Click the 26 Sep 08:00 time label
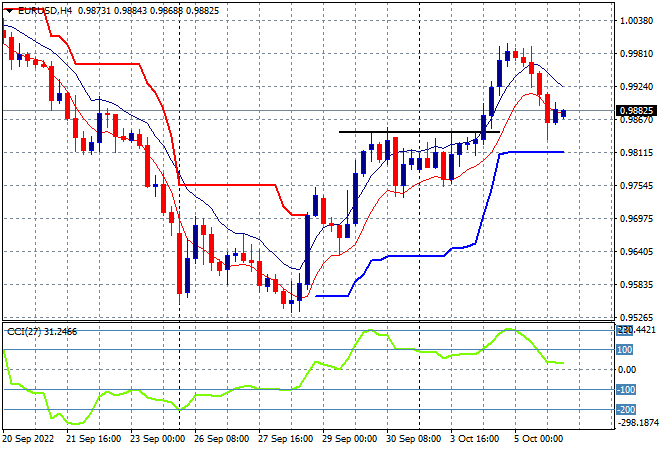Image resolution: width=660 pixels, height=450 pixels. [x=221, y=439]
